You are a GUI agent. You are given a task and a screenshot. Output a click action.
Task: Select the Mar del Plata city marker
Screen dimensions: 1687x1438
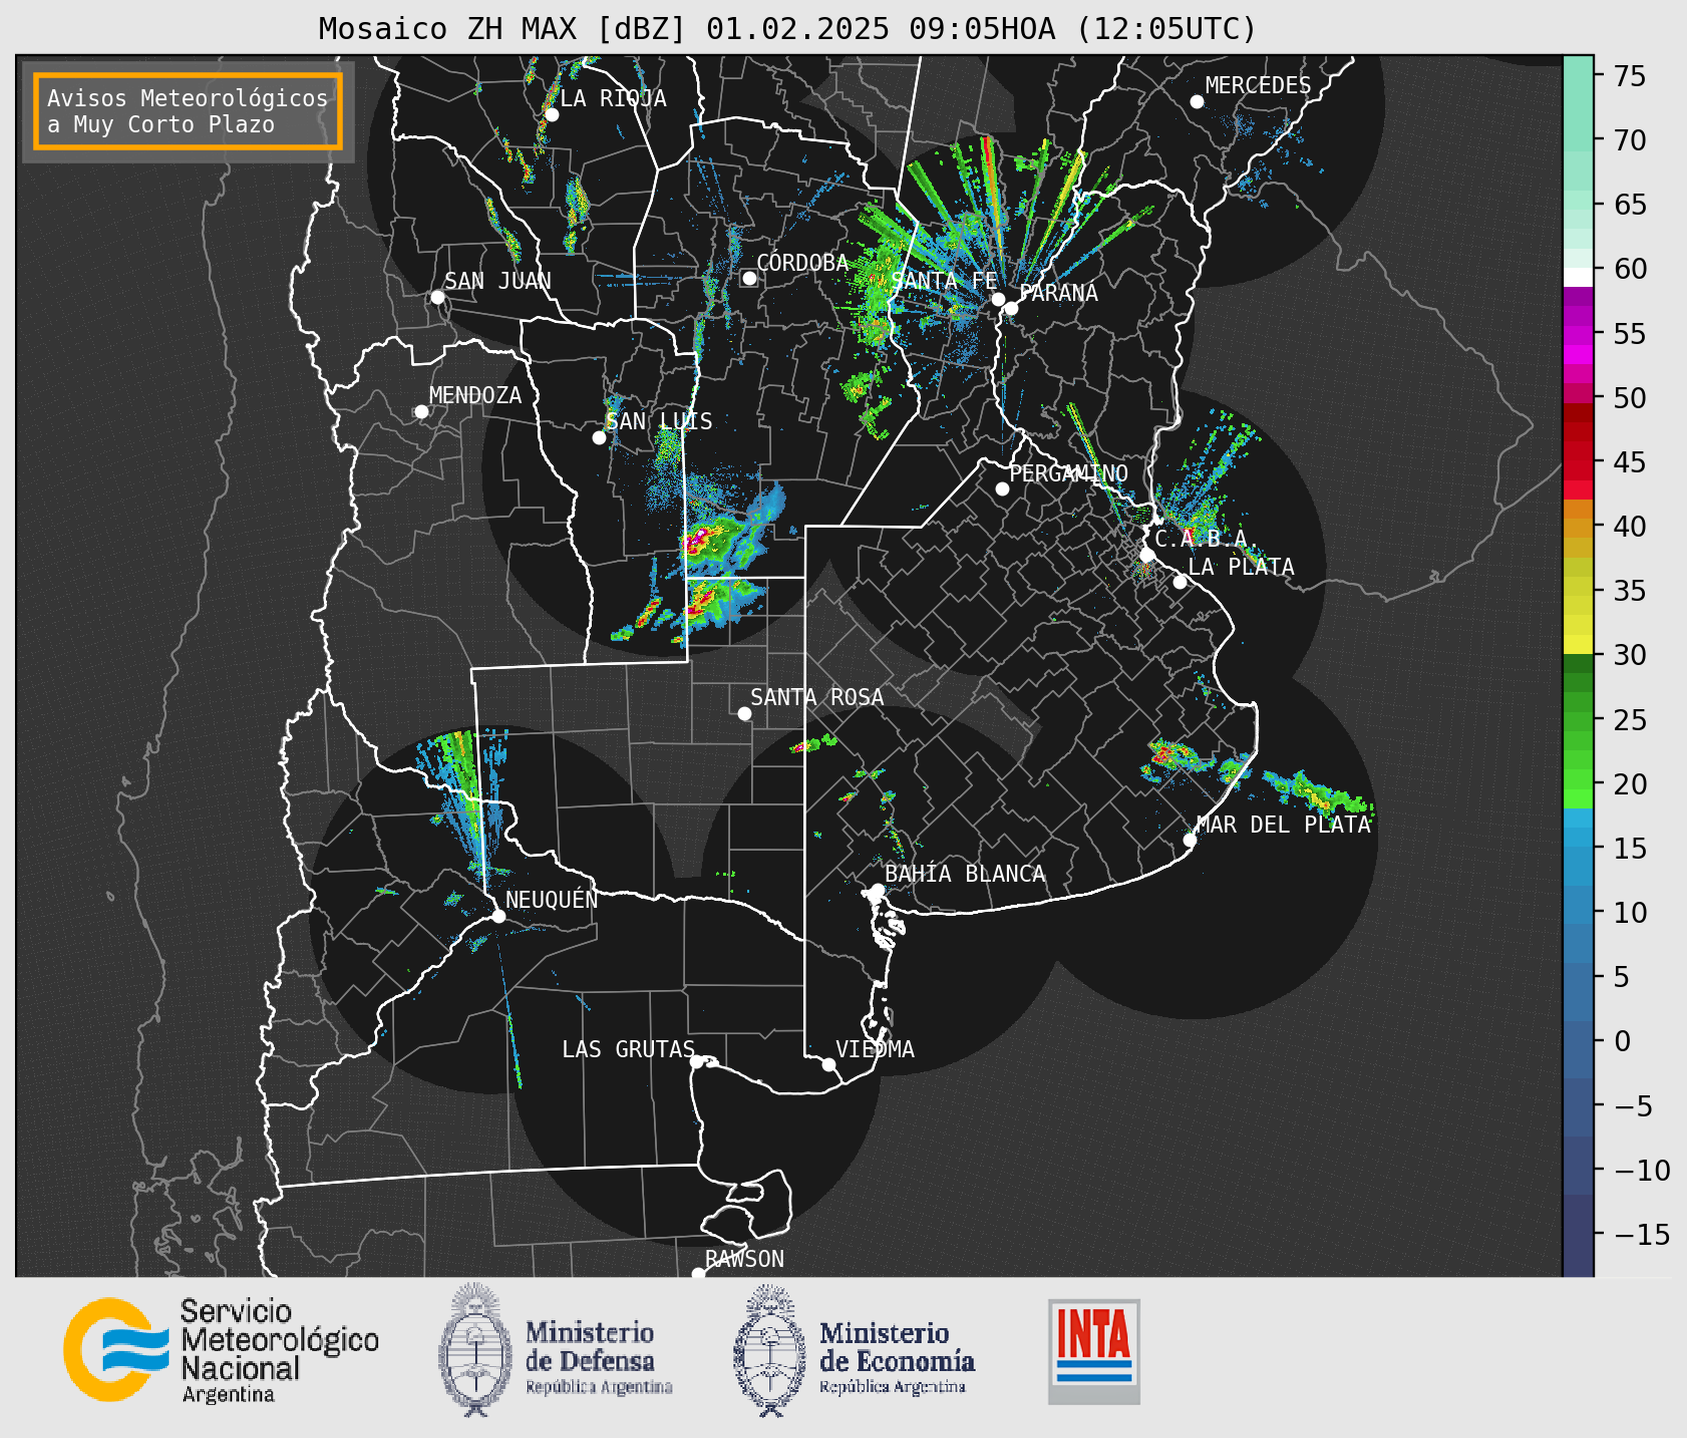tap(1190, 840)
